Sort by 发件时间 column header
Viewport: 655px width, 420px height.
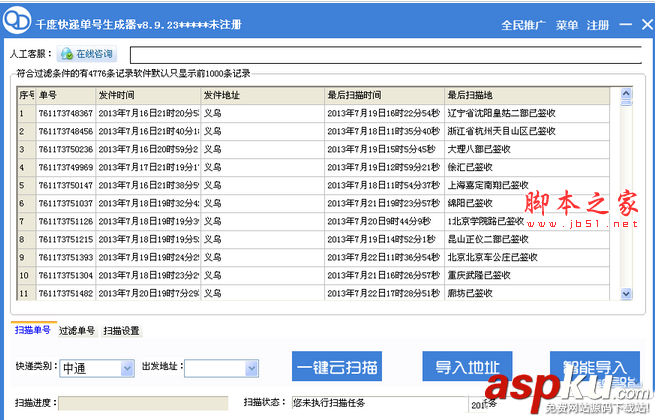coord(148,95)
